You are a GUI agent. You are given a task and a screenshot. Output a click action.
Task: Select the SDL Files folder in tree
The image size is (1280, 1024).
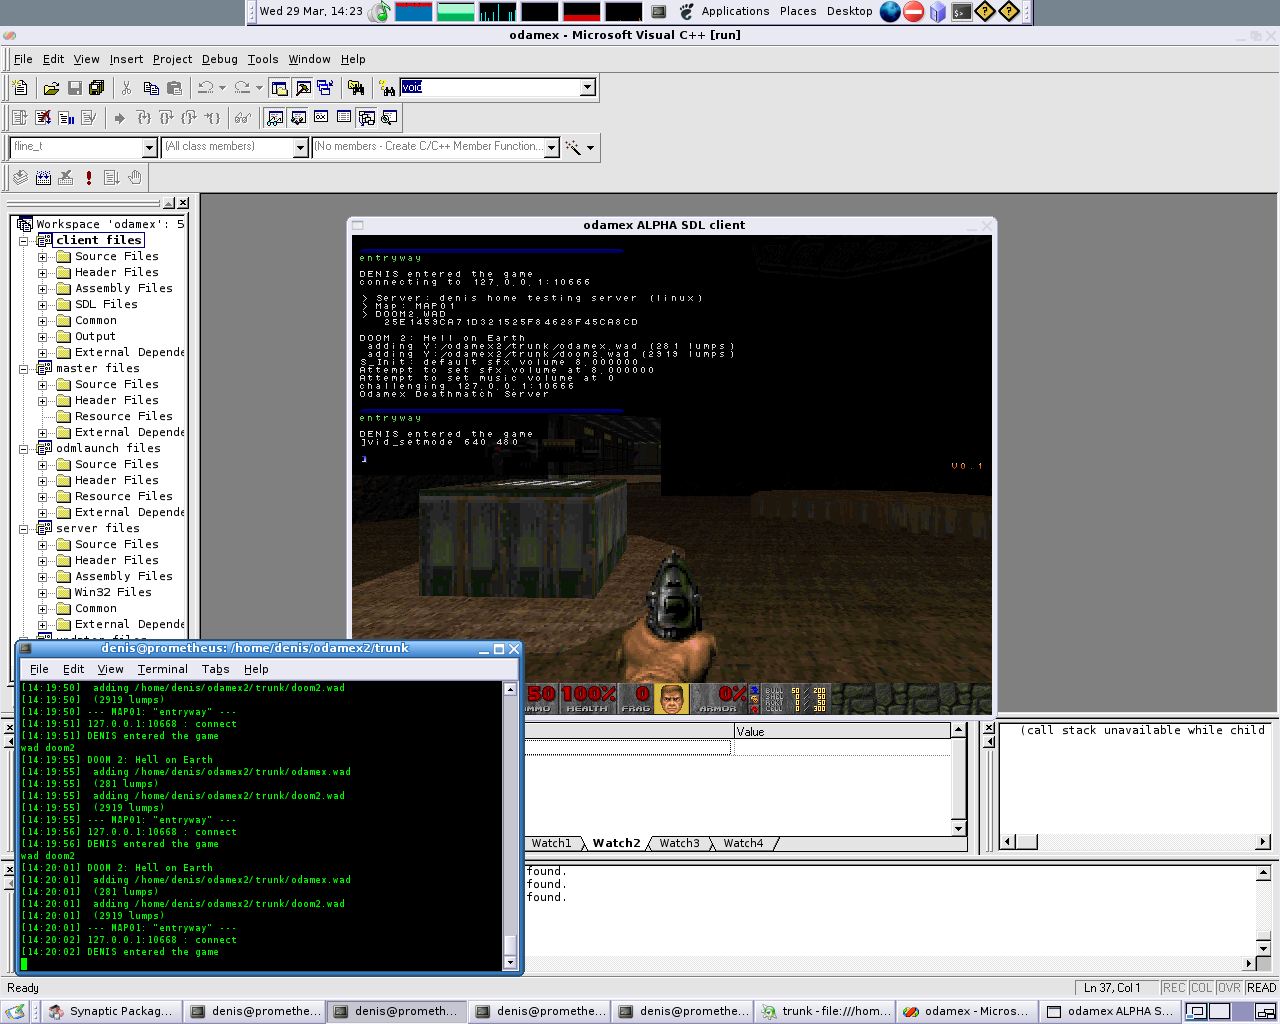[106, 304]
